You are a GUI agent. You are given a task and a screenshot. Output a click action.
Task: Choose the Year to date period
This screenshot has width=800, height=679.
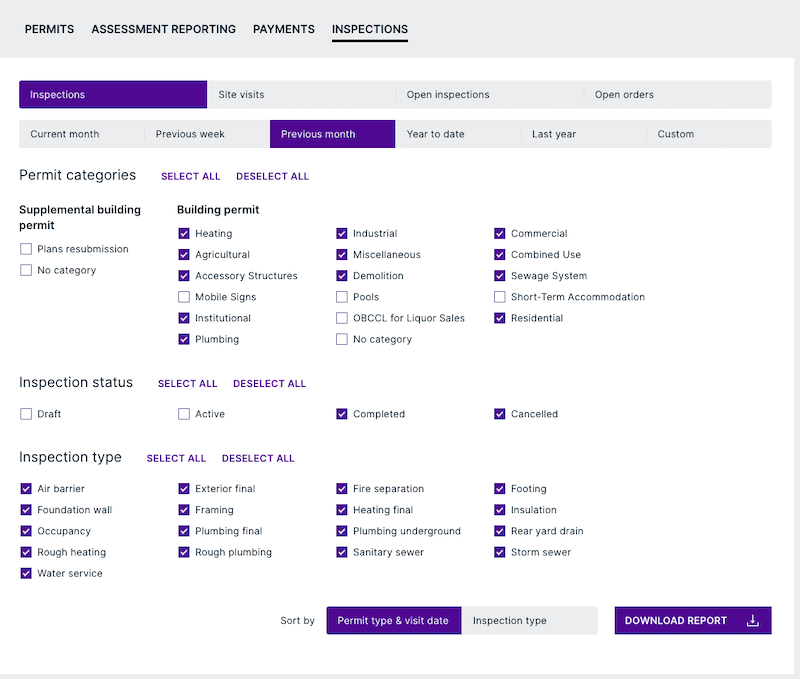point(458,134)
